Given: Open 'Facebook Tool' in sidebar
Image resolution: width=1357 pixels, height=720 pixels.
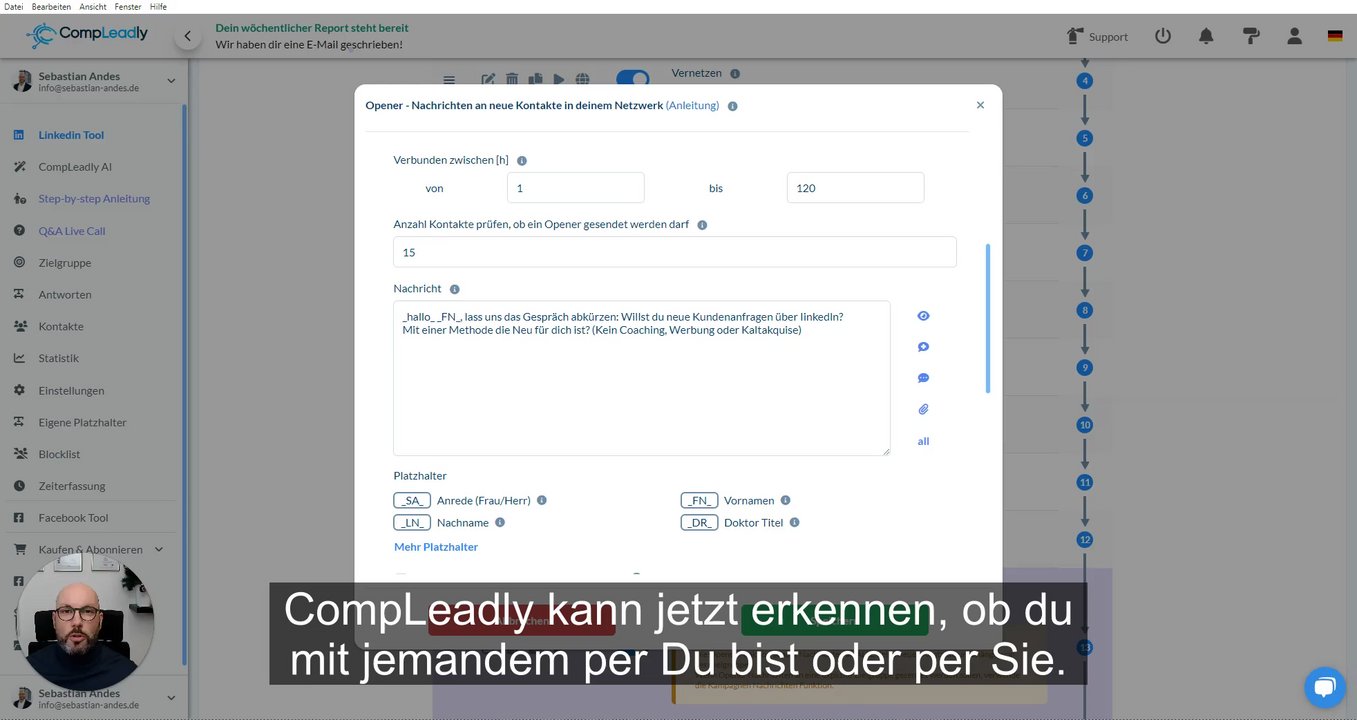Looking at the screenshot, I should (73, 518).
